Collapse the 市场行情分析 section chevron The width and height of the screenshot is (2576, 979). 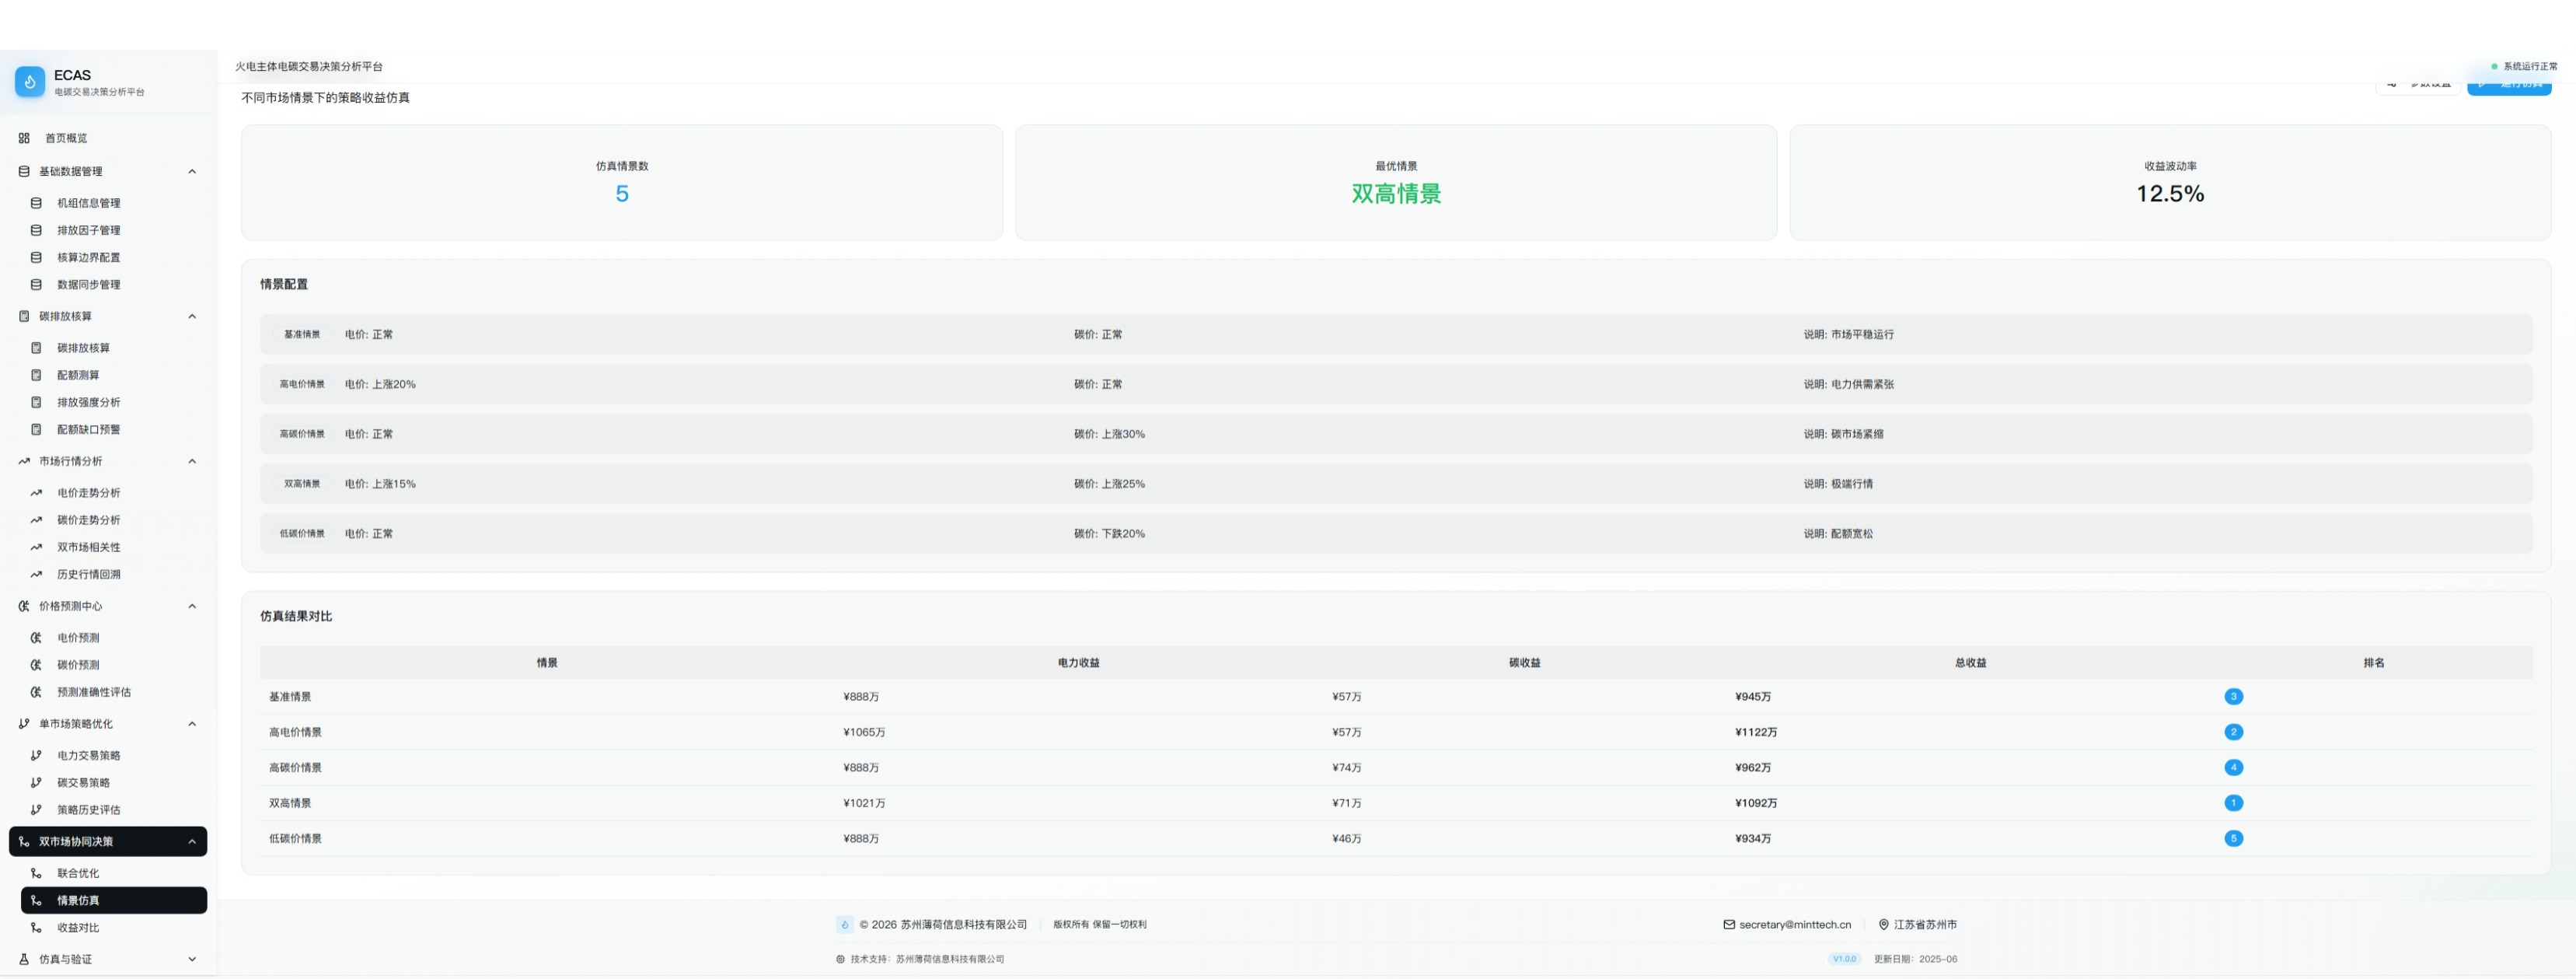(x=192, y=461)
